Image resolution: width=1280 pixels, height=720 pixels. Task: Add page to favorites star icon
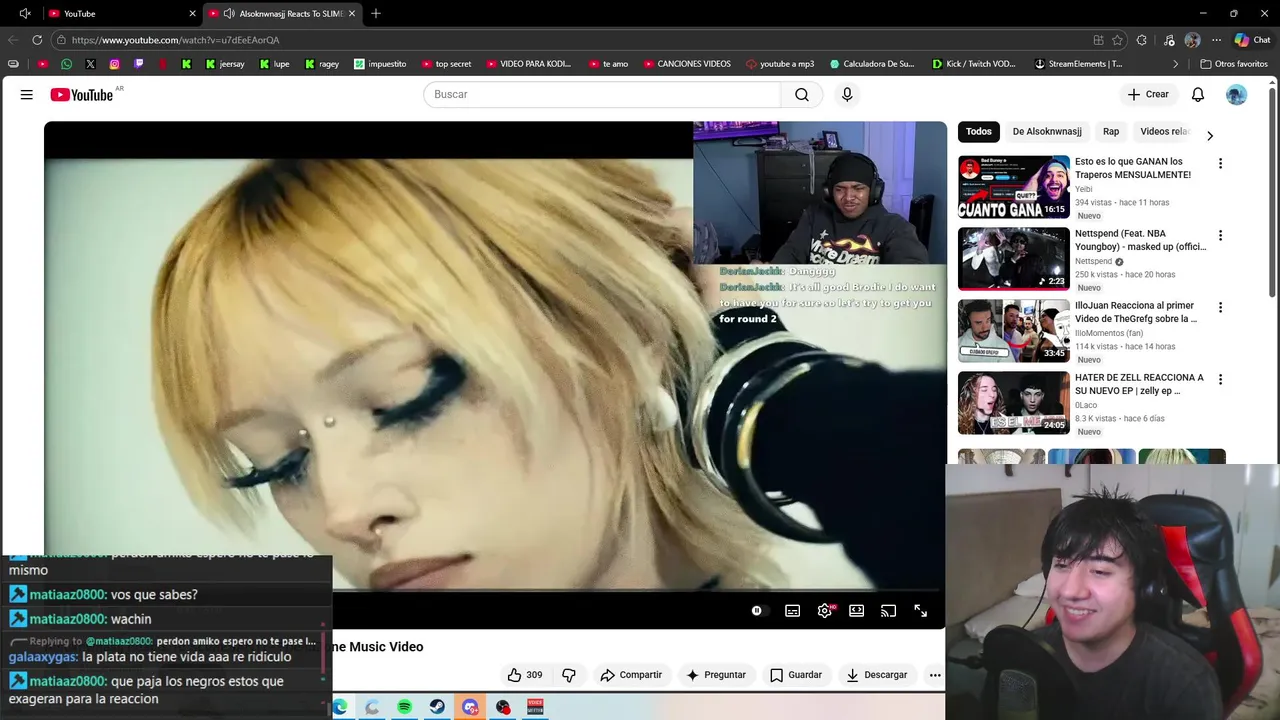click(1117, 40)
